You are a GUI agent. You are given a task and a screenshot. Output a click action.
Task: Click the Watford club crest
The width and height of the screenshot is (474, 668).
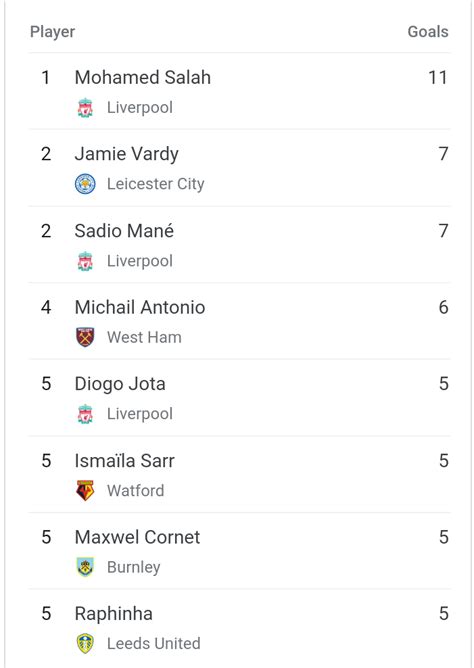point(85,490)
